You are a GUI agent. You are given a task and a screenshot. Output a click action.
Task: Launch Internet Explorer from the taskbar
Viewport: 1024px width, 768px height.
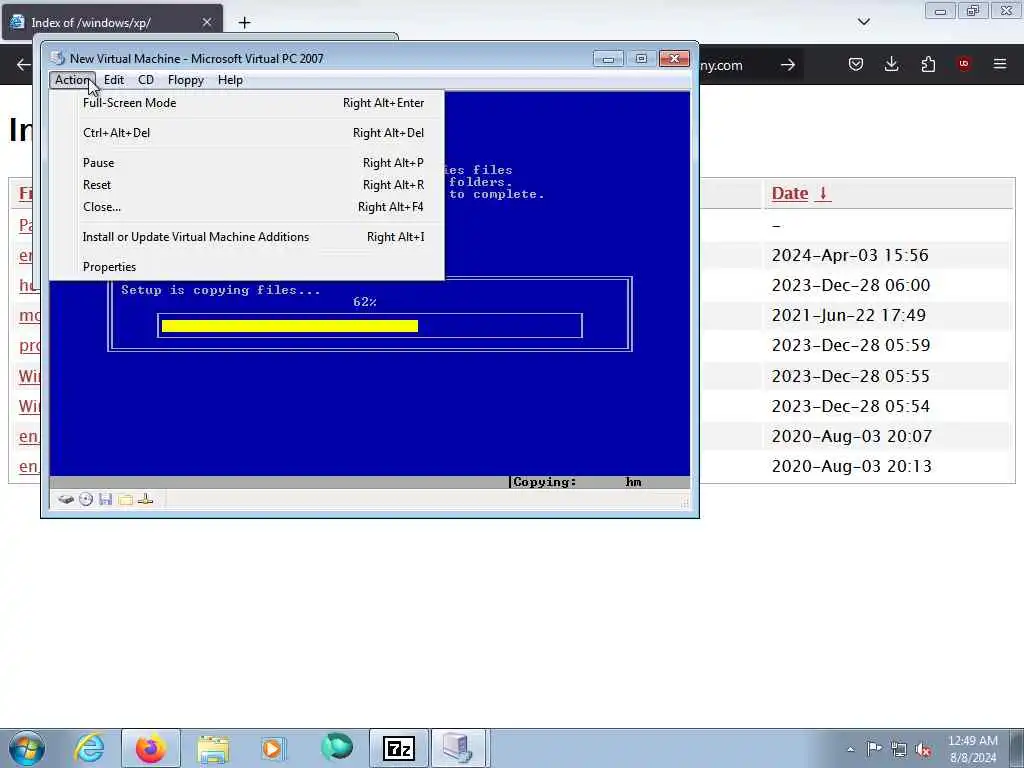point(89,748)
